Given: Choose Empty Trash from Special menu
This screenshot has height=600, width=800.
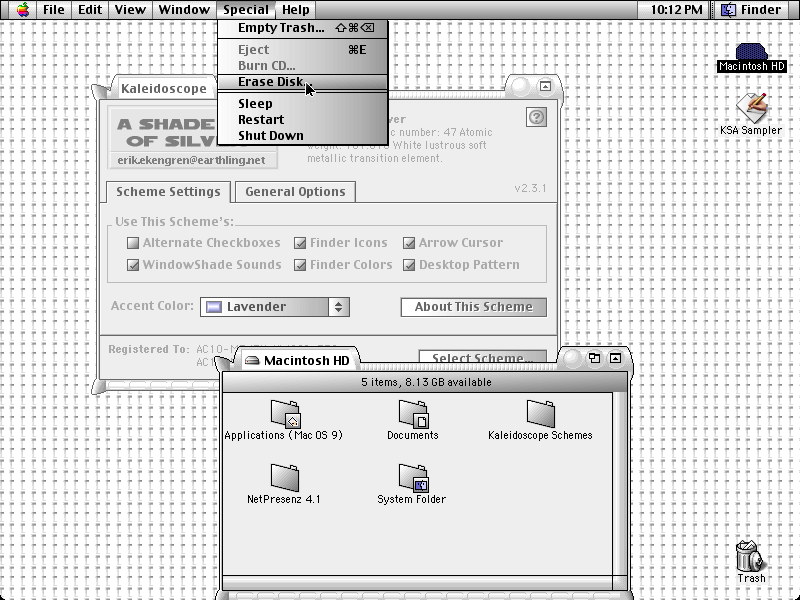Looking at the screenshot, I should [x=303, y=28].
